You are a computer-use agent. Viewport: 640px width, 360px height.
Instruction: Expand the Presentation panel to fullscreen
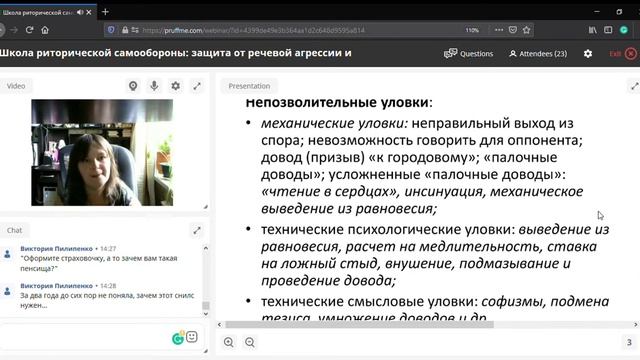pyautogui.click(x=635, y=86)
